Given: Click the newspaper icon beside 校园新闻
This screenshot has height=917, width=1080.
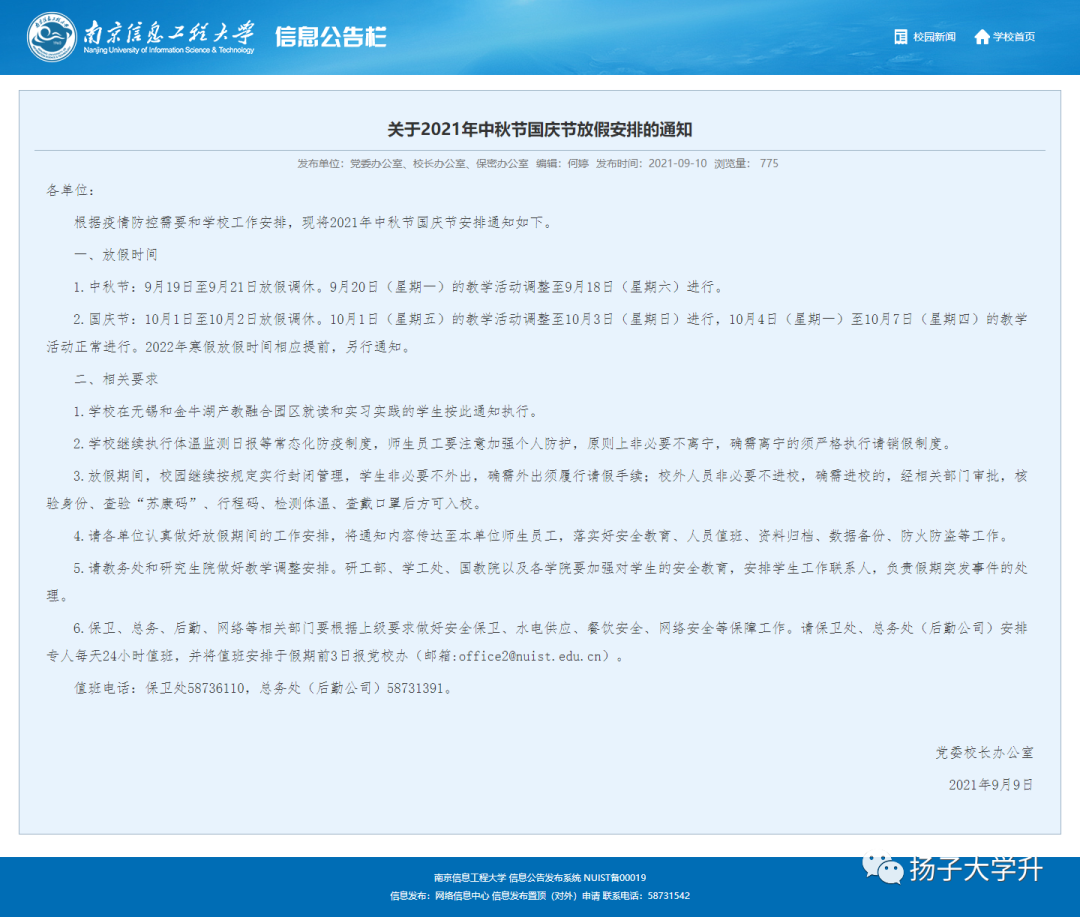Looking at the screenshot, I should coord(900,37).
